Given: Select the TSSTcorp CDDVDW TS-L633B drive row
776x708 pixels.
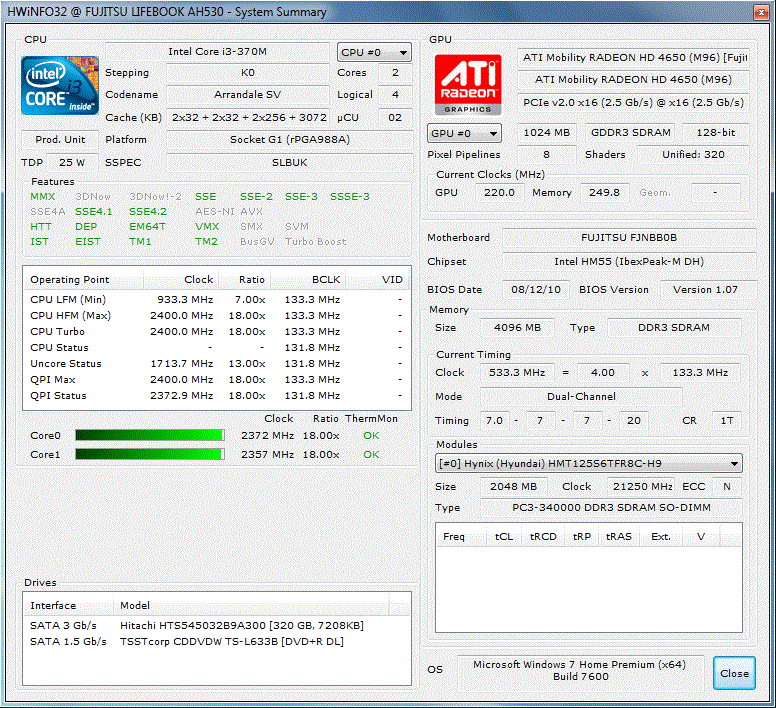Looking at the screenshot, I should click(x=217, y=641).
